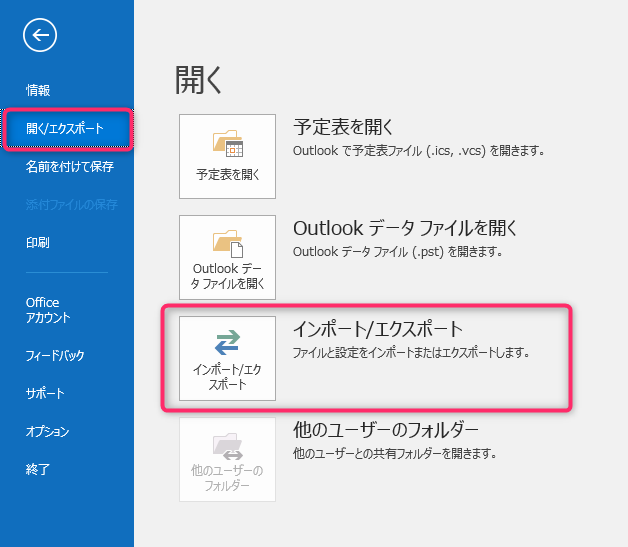Click the 予定表を開く heading text
This screenshot has height=547, width=628.
click(343, 127)
